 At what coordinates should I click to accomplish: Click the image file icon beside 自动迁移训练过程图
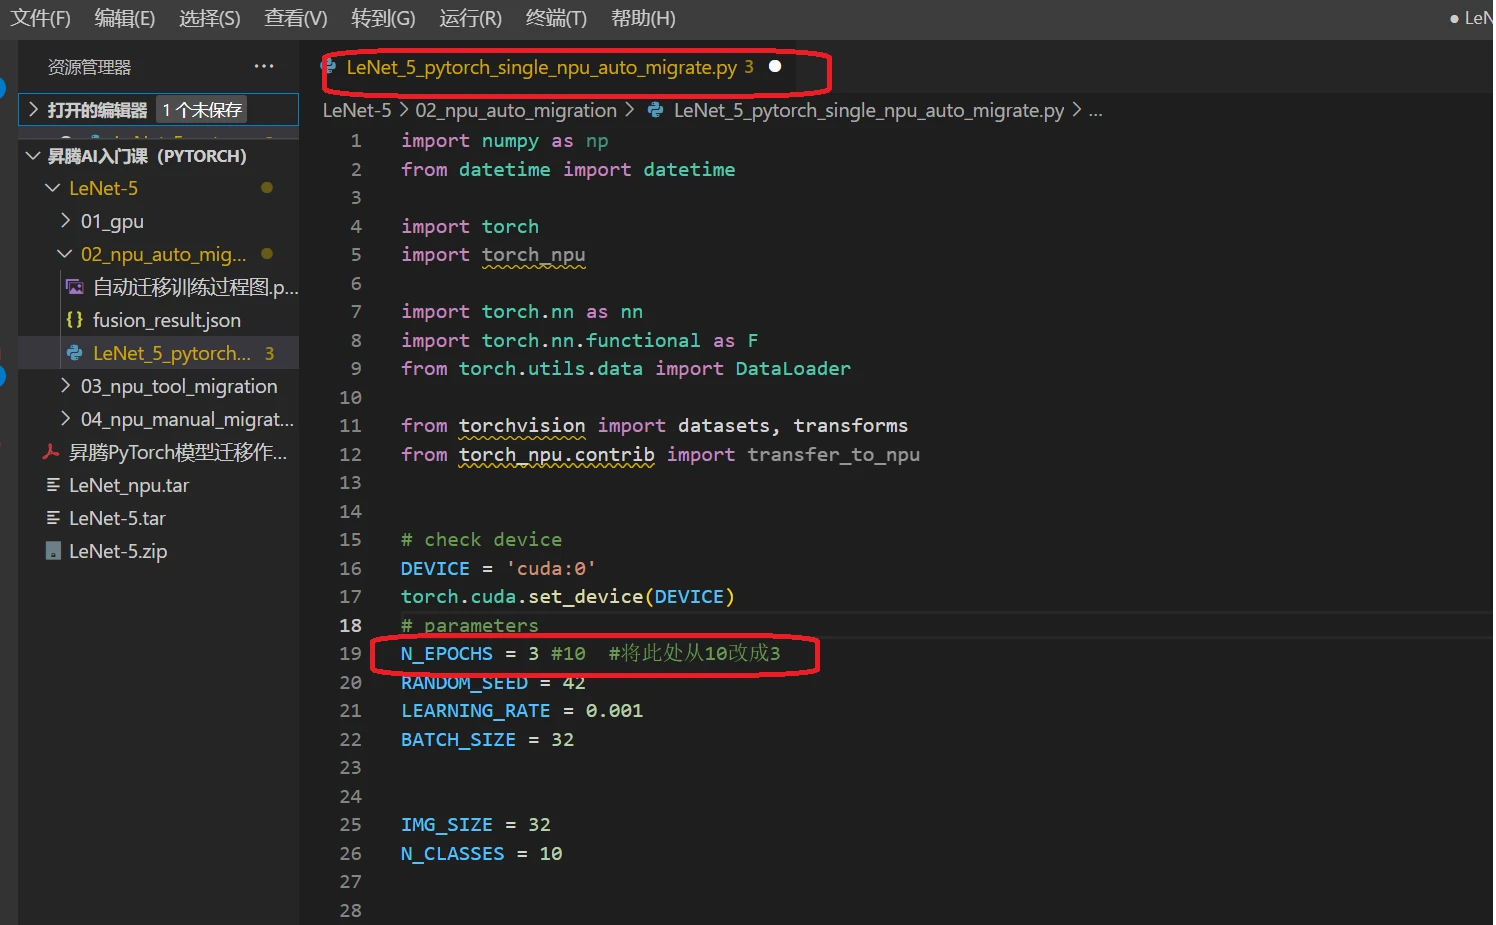74,287
